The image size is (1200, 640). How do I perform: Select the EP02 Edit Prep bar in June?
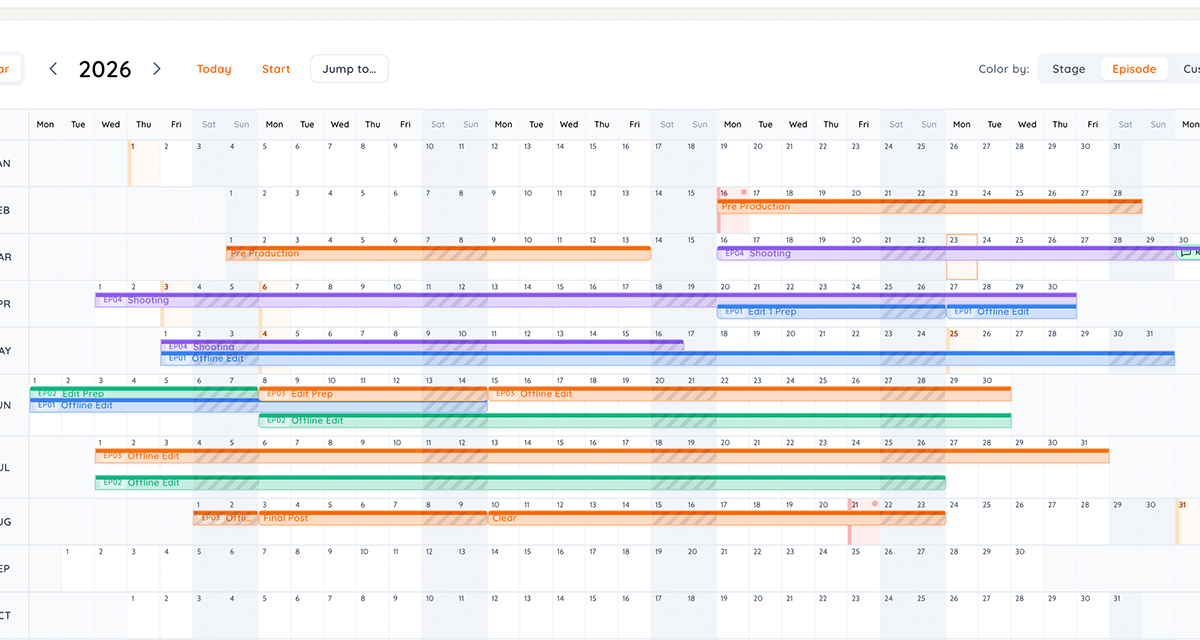coord(144,393)
